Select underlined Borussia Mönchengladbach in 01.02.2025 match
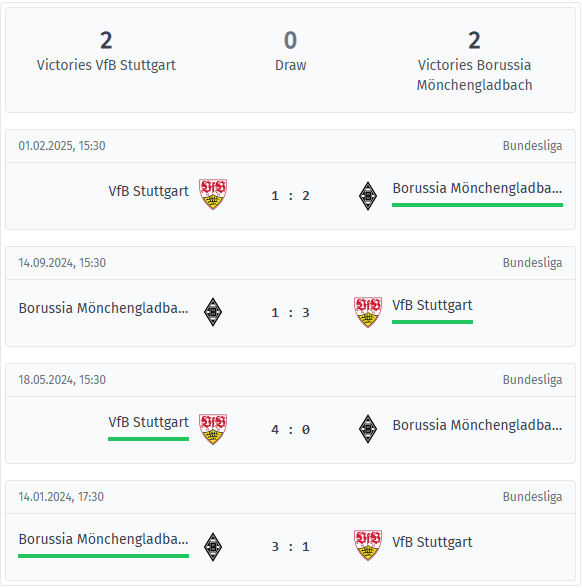The height and width of the screenshot is (588, 582). click(477, 188)
